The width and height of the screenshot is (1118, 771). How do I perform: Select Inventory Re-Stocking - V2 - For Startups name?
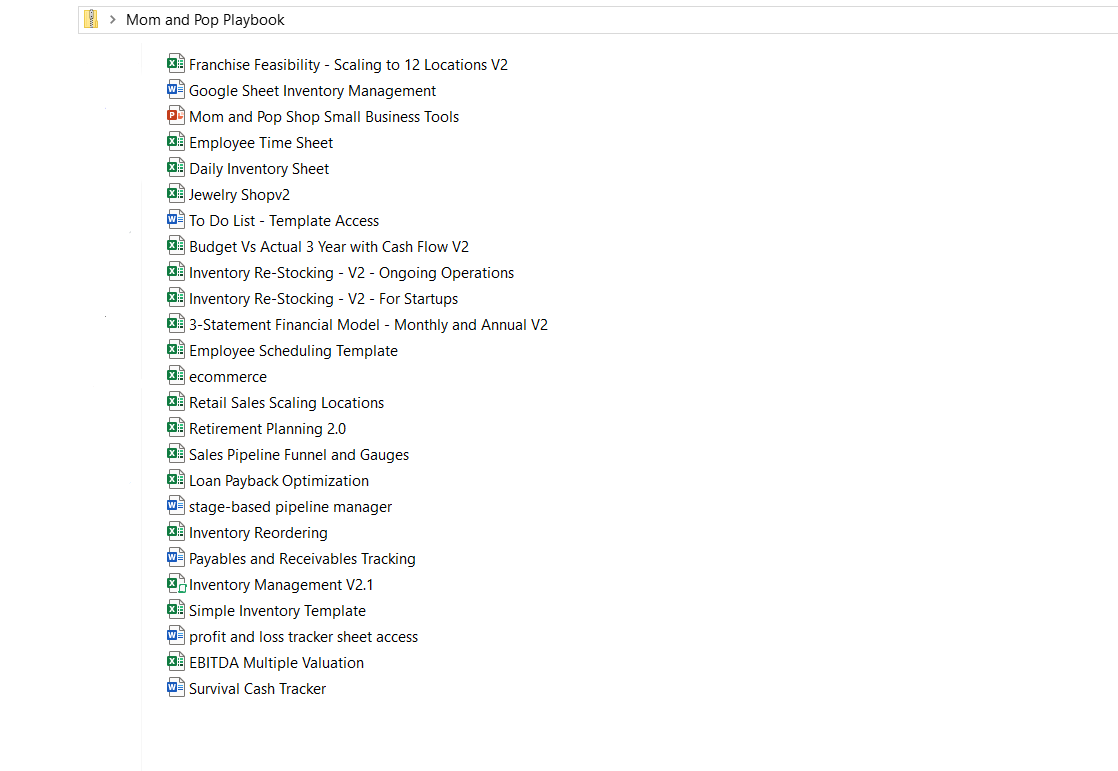point(324,299)
